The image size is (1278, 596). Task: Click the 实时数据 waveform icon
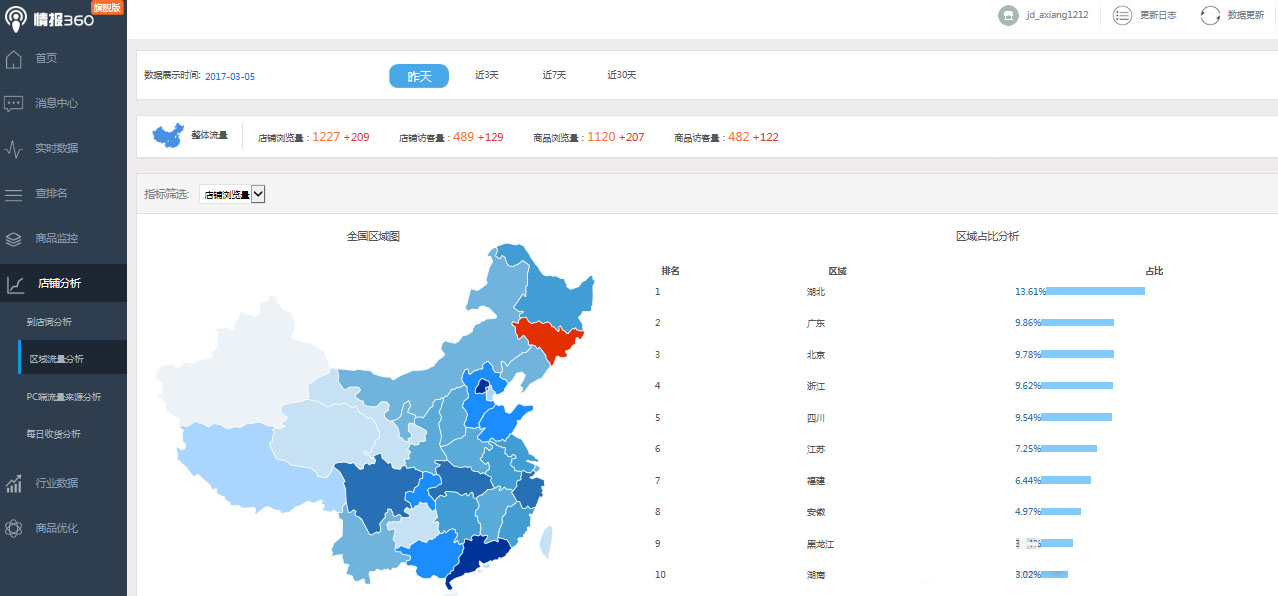(x=14, y=148)
